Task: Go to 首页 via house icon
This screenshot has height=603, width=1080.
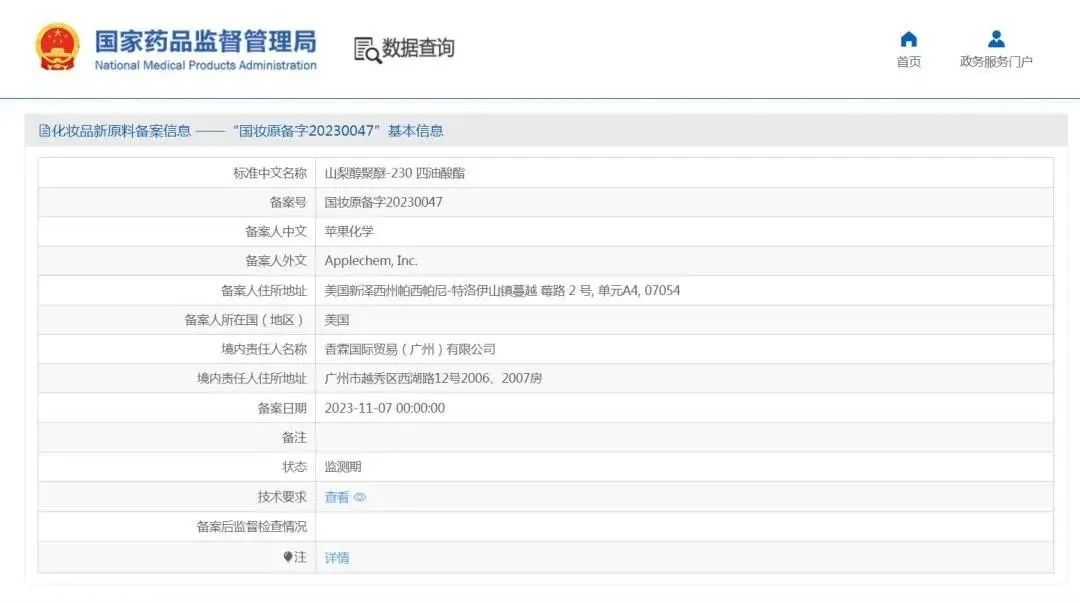Action: tap(908, 39)
